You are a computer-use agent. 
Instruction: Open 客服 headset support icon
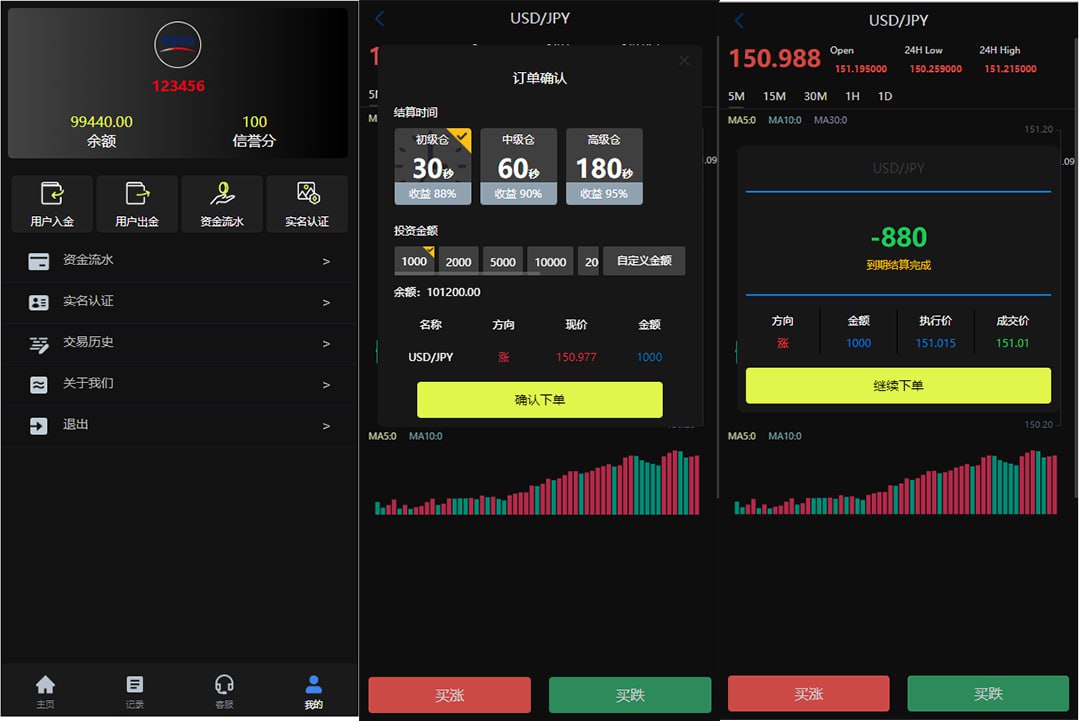coord(224,685)
